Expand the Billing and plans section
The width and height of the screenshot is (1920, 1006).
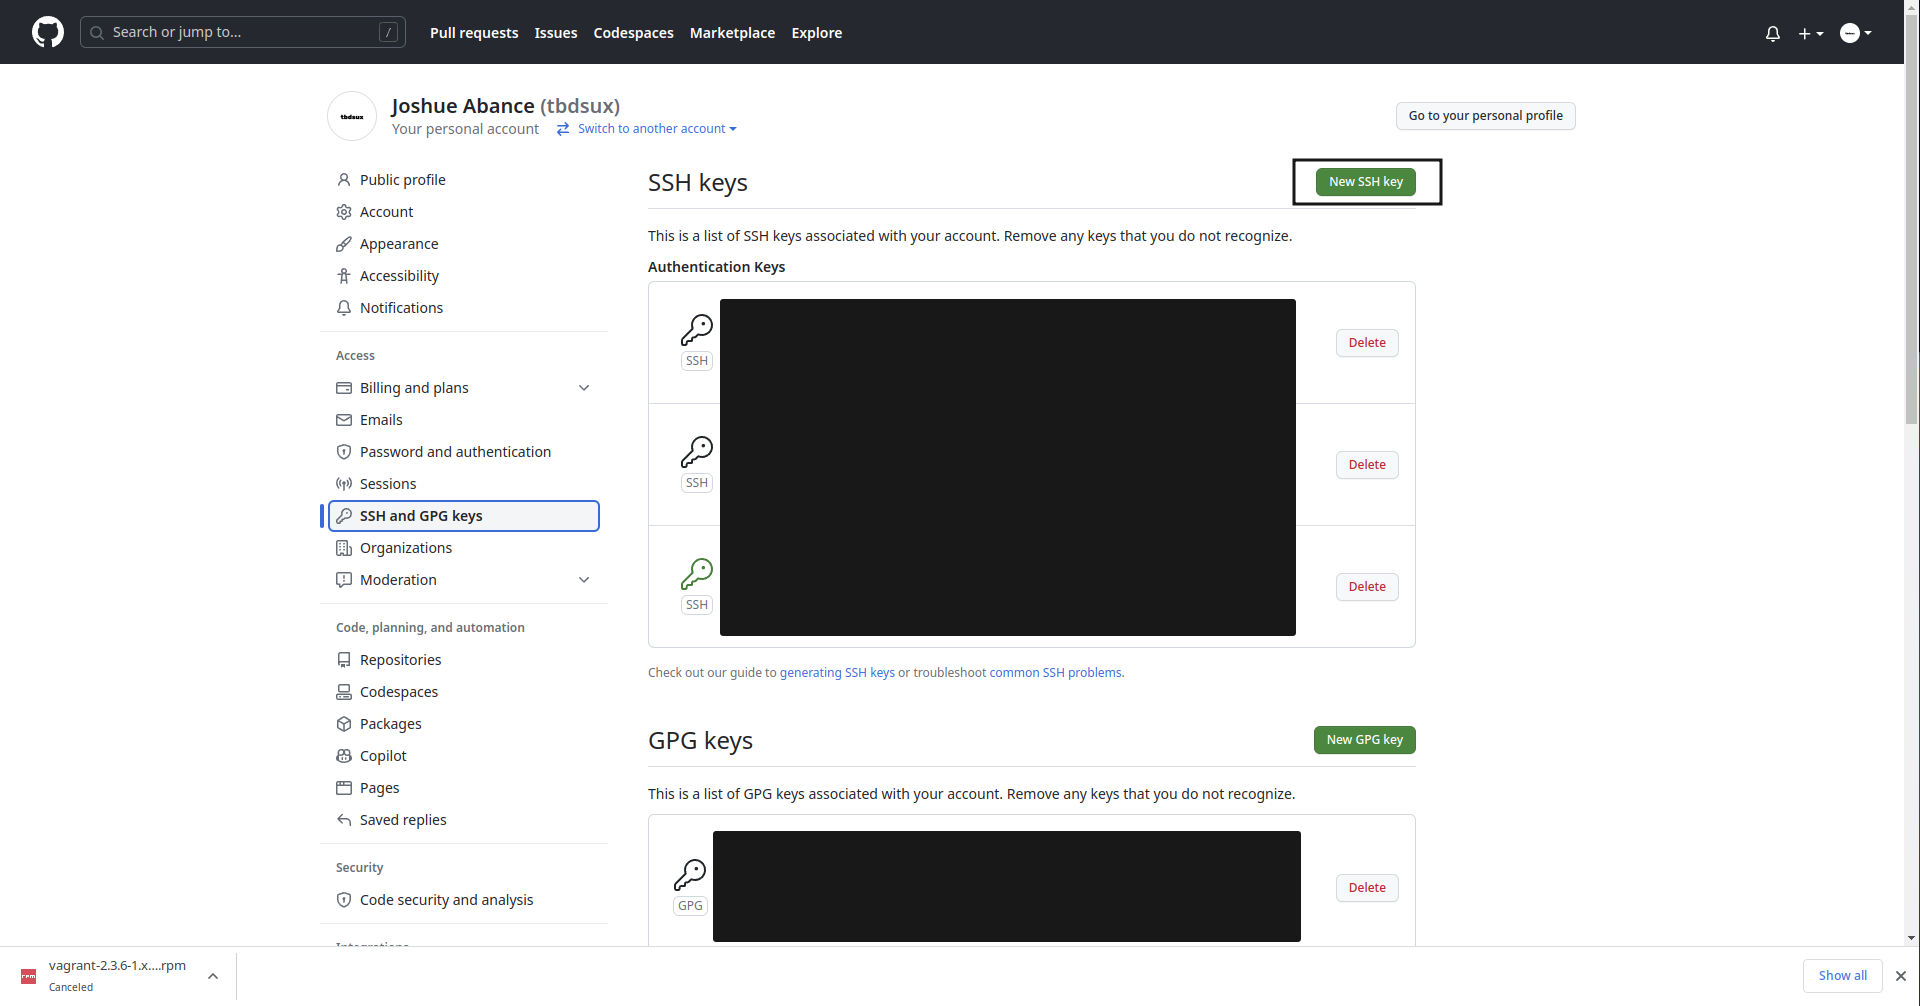(x=584, y=388)
